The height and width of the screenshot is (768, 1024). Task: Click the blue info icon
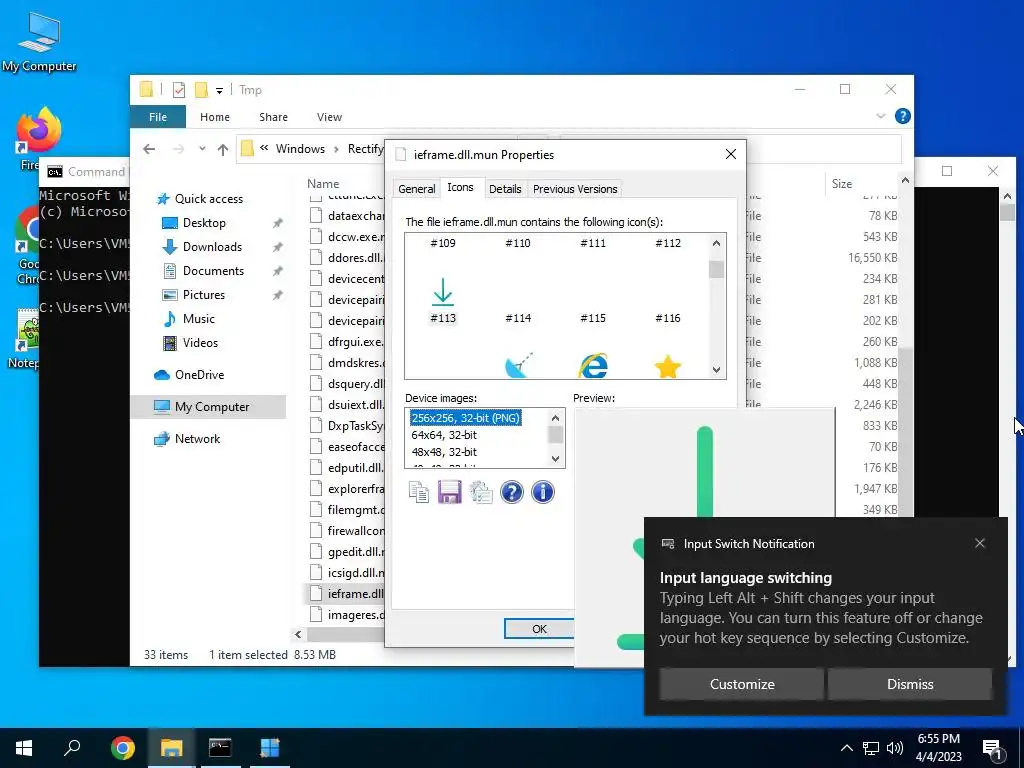543,492
